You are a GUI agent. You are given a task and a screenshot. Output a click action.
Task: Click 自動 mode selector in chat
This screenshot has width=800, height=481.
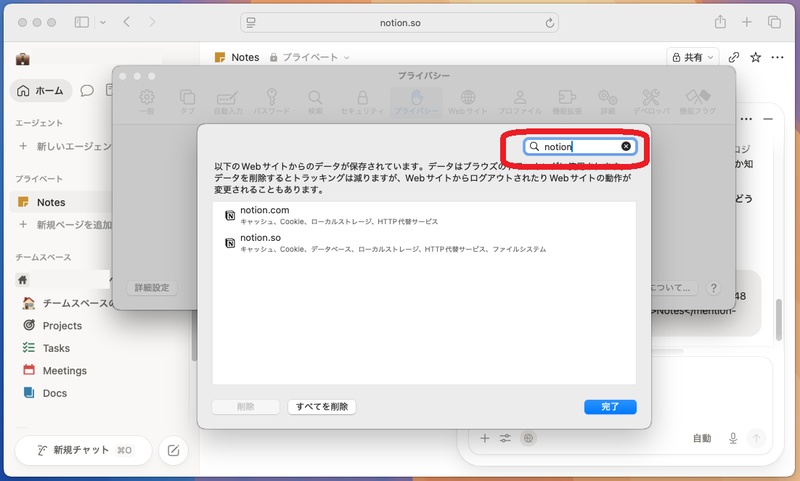pyautogui.click(x=702, y=438)
